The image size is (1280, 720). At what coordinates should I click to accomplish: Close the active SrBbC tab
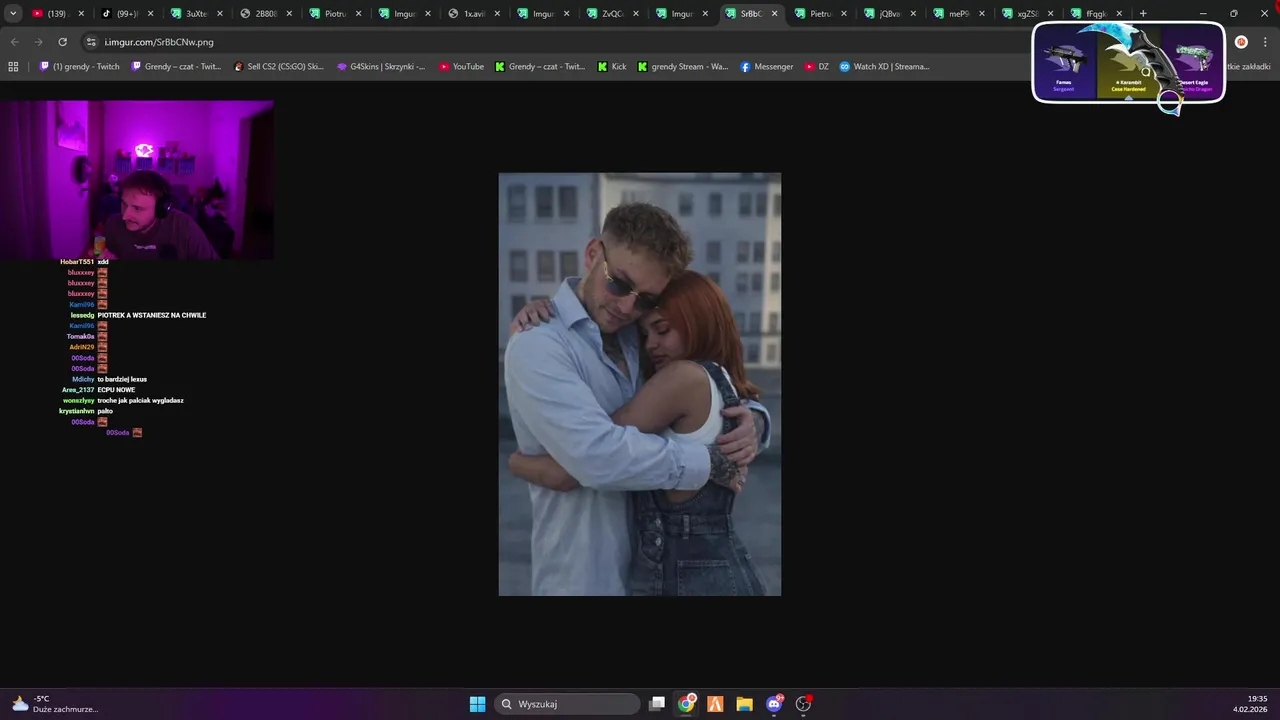[774, 14]
